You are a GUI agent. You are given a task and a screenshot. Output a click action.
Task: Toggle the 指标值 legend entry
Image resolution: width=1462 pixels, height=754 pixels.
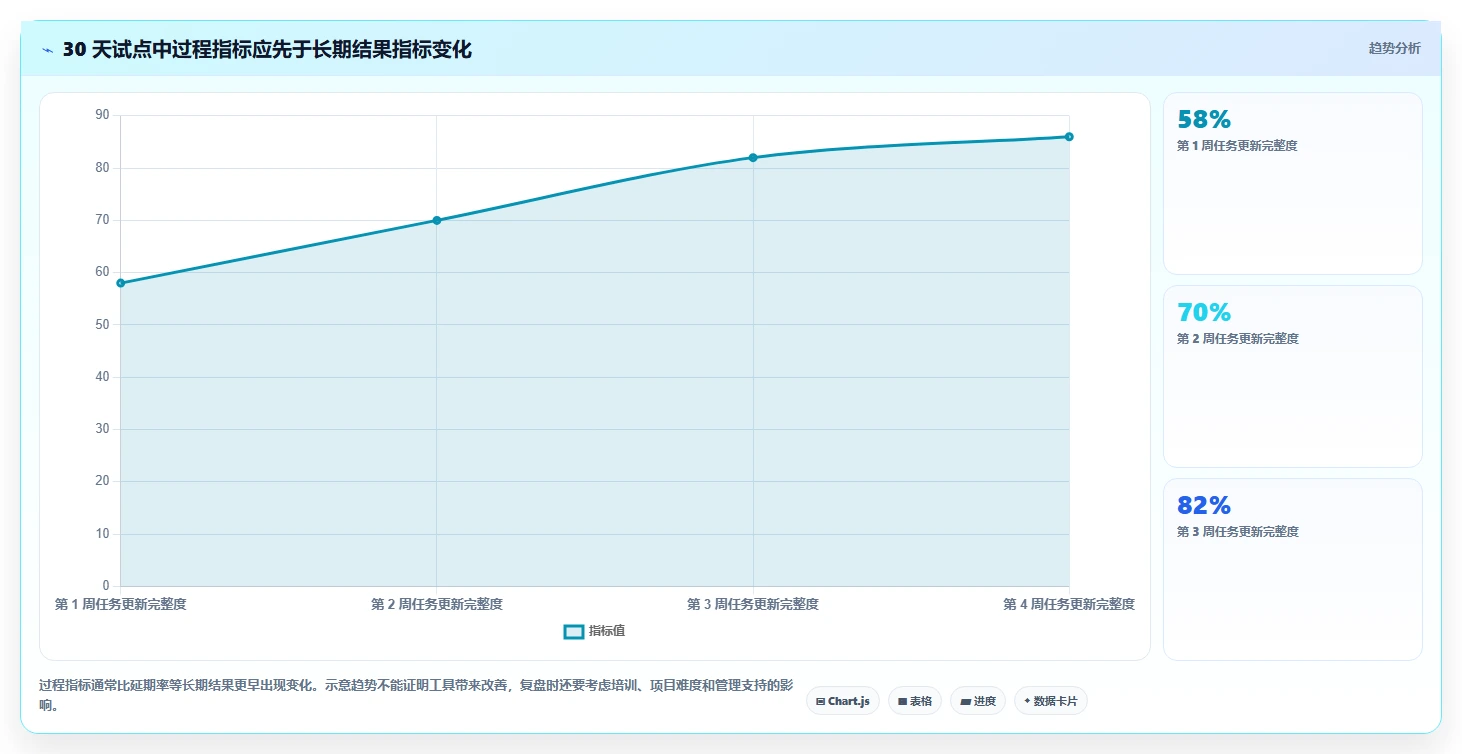coord(595,631)
